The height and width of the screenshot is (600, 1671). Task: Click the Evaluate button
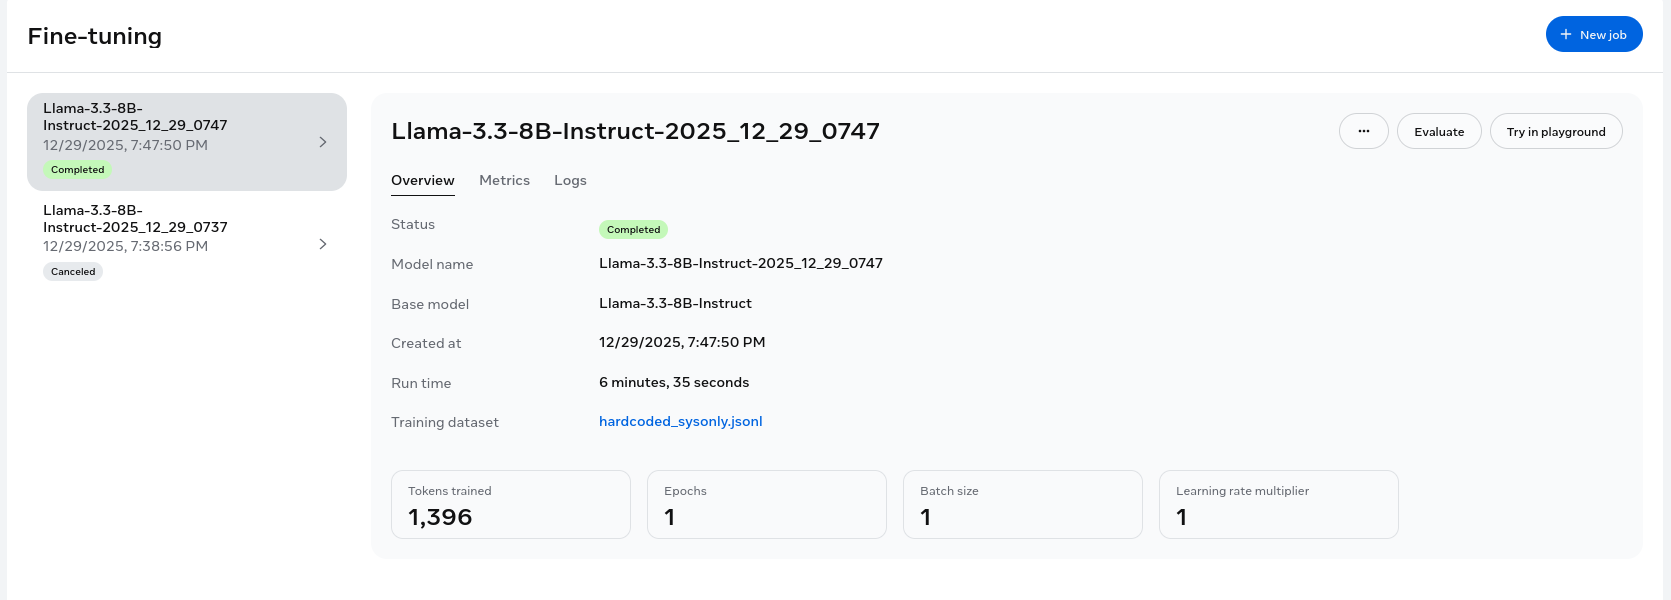click(x=1438, y=131)
